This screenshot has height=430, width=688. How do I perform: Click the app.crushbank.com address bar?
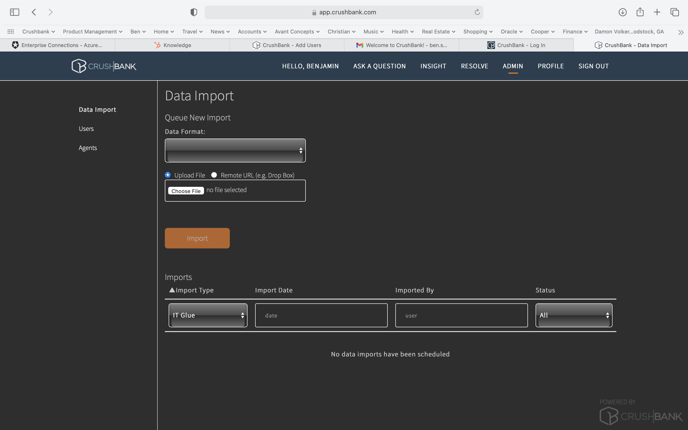[x=344, y=12]
